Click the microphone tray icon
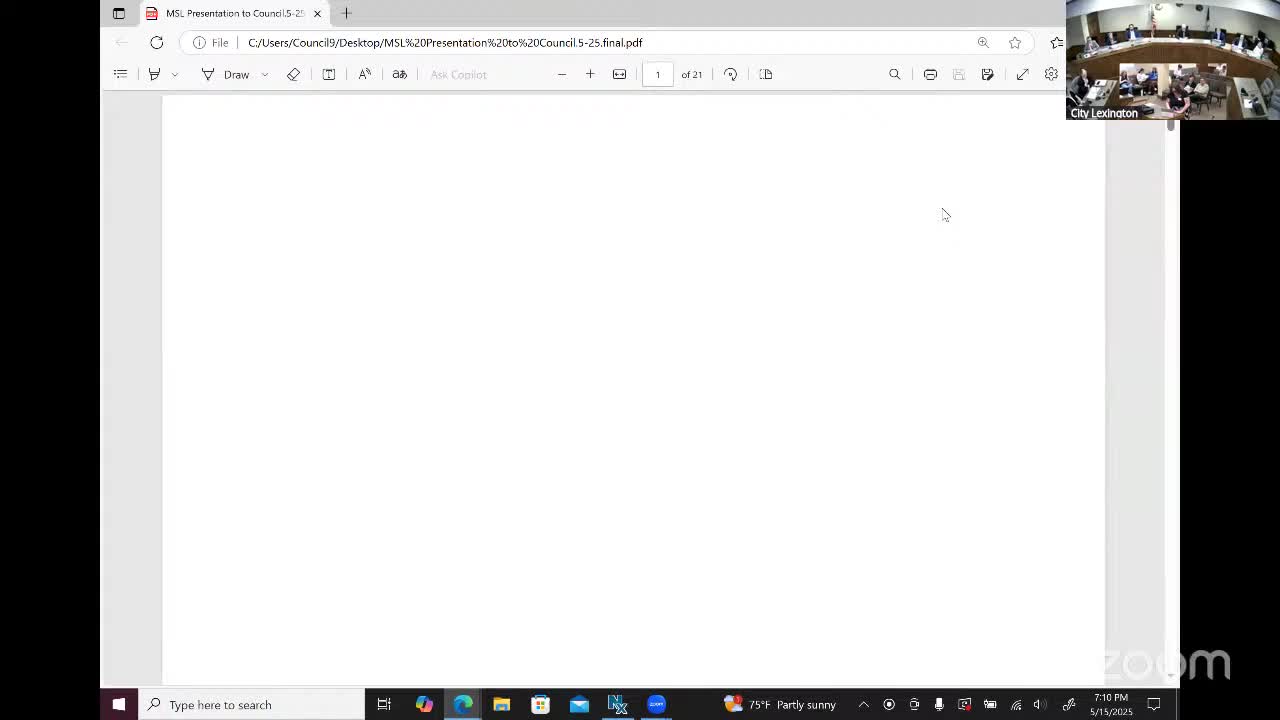The image size is (1280, 720). pyautogui.click(x=939, y=704)
